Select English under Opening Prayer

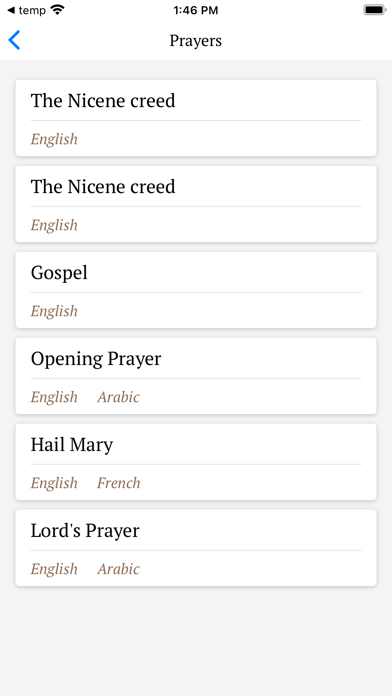coord(54,397)
